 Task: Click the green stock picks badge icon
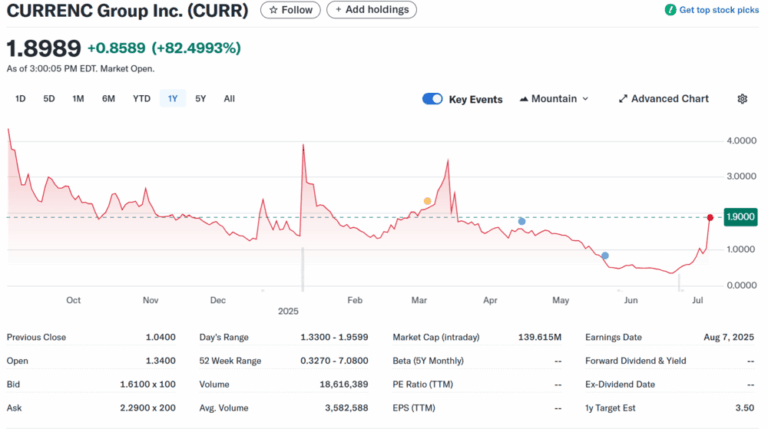[x=670, y=10]
